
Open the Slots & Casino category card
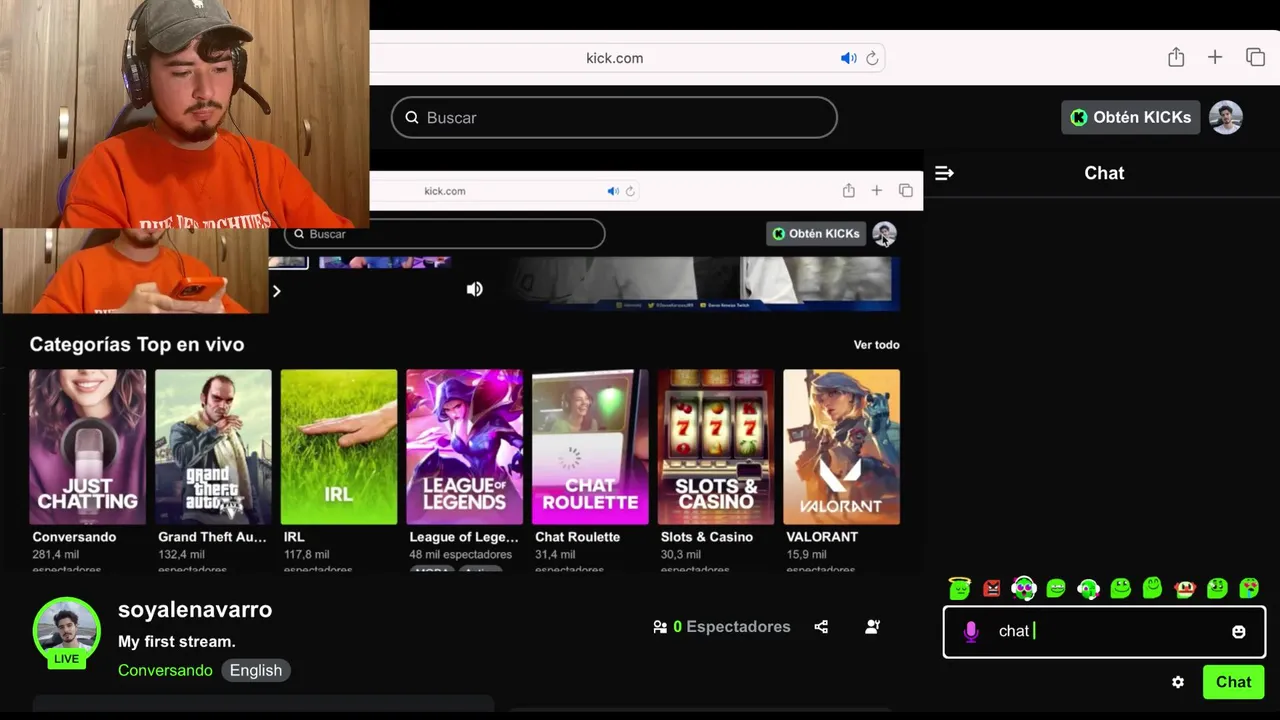click(716, 447)
